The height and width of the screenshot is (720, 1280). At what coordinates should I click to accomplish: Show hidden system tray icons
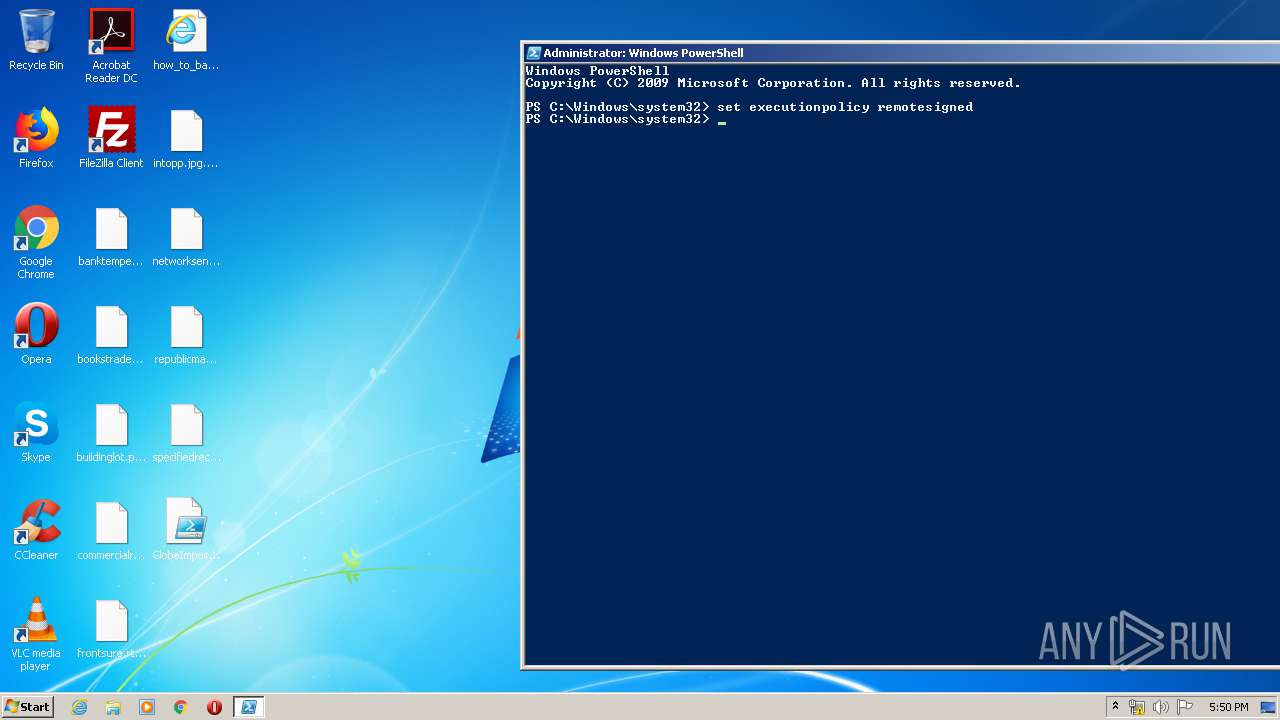pyautogui.click(x=1115, y=707)
